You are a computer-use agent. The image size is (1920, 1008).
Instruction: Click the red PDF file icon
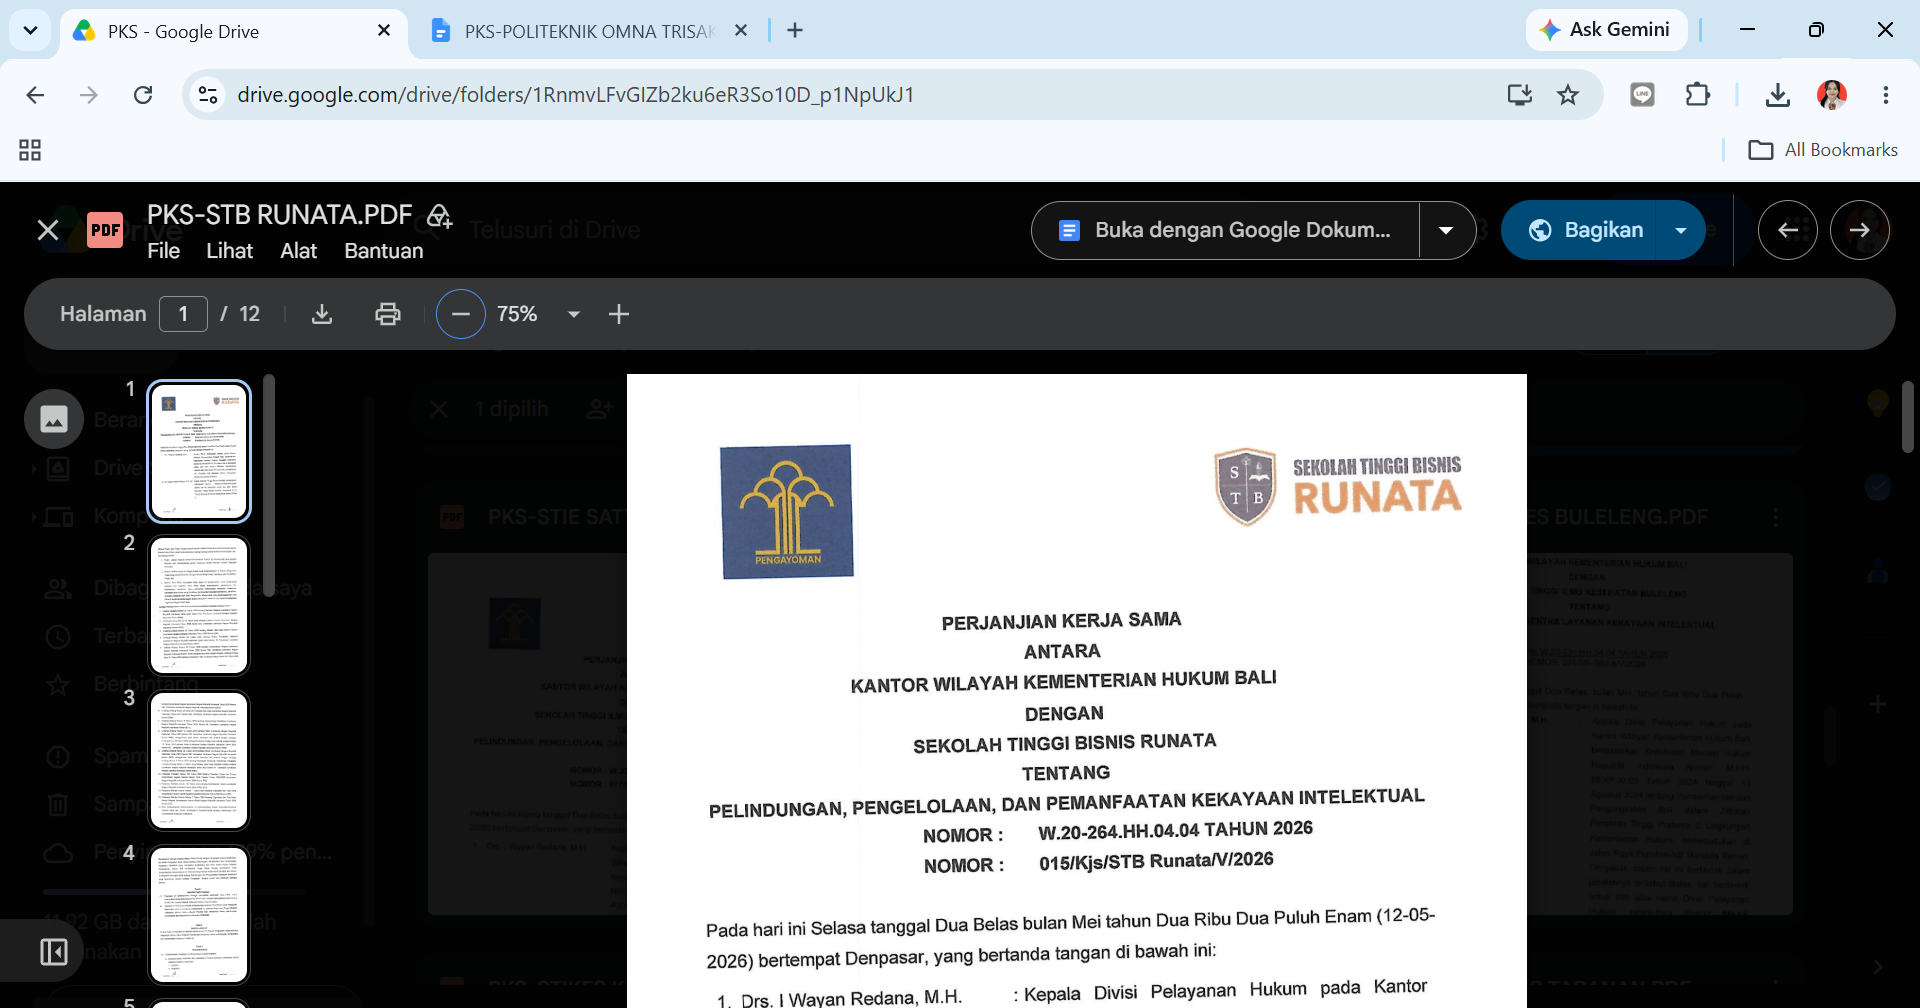point(105,230)
